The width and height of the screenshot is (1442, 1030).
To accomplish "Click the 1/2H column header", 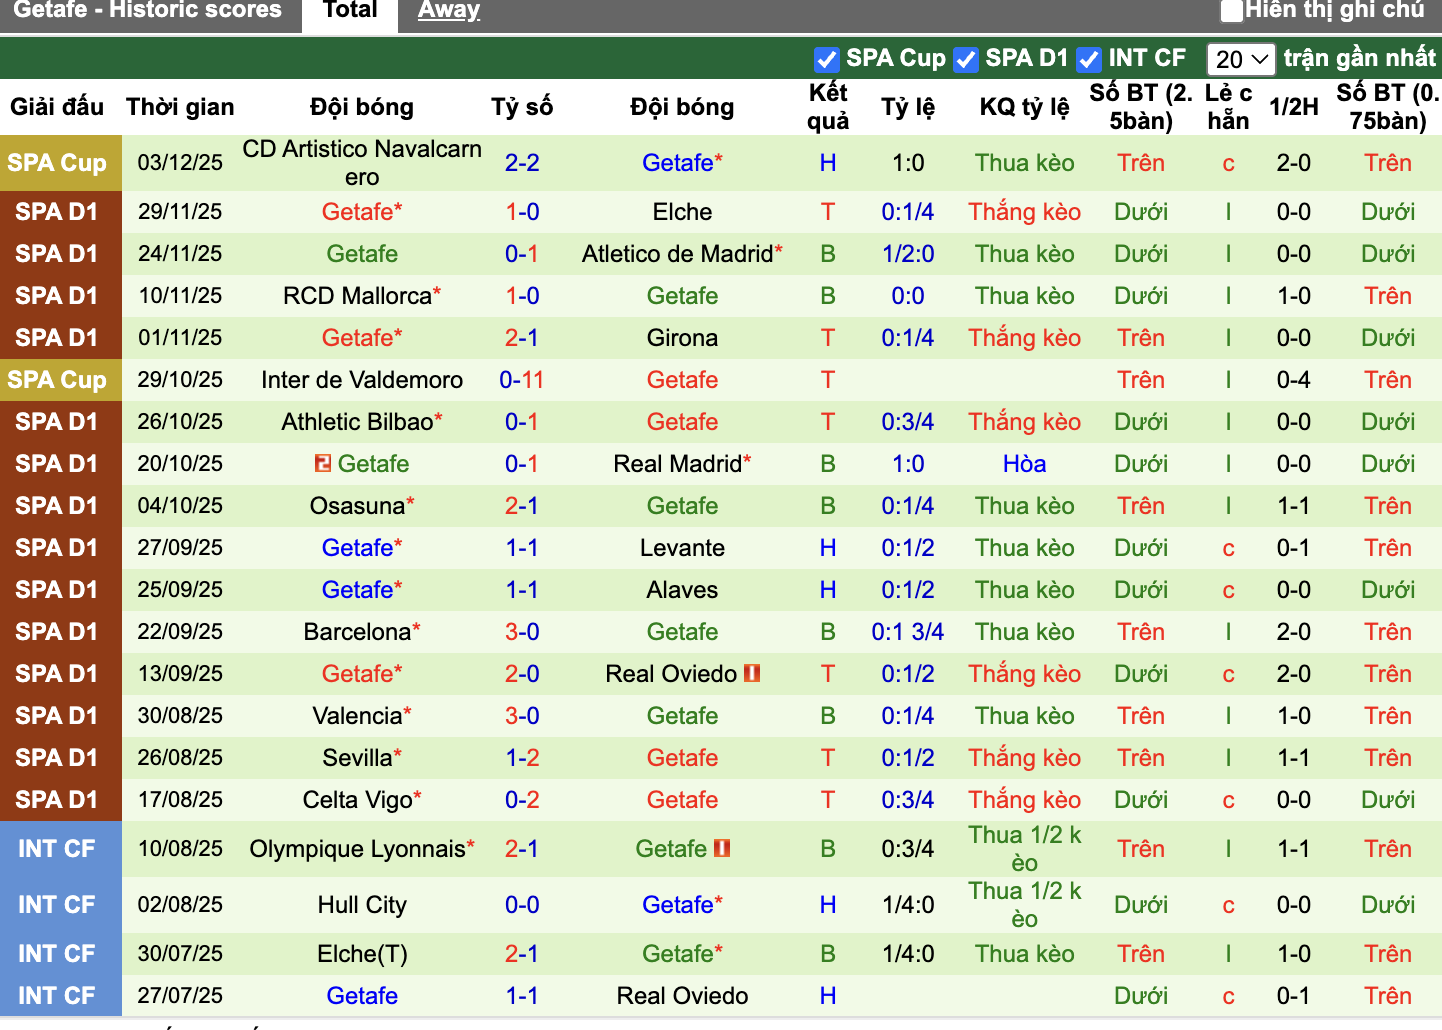I will point(1294,107).
